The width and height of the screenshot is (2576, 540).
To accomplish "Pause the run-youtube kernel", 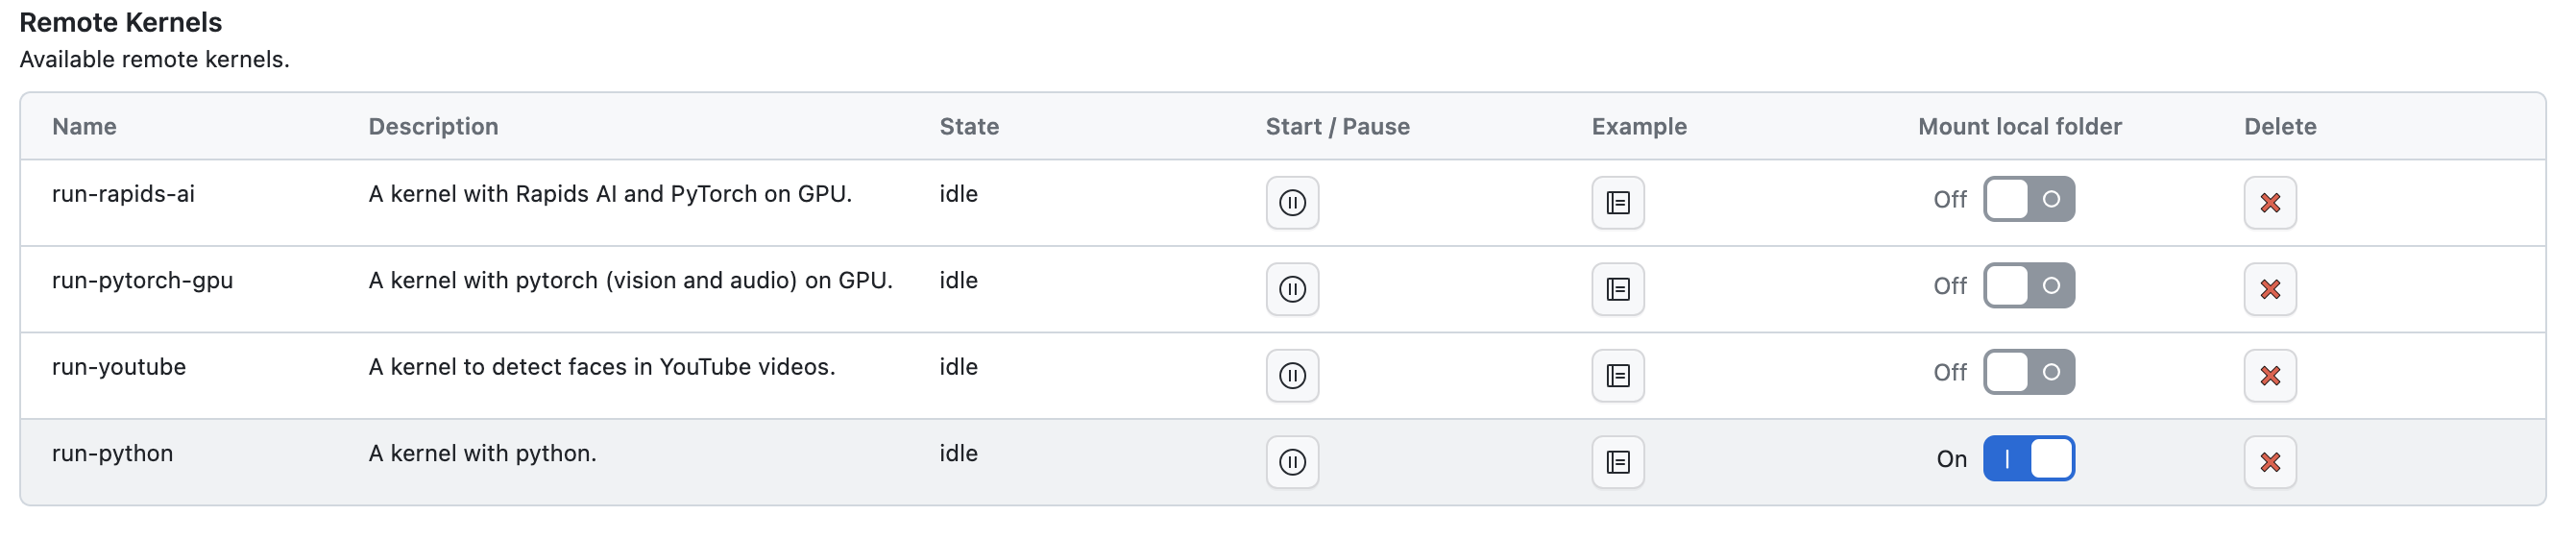I will [x=1292, y=376].
